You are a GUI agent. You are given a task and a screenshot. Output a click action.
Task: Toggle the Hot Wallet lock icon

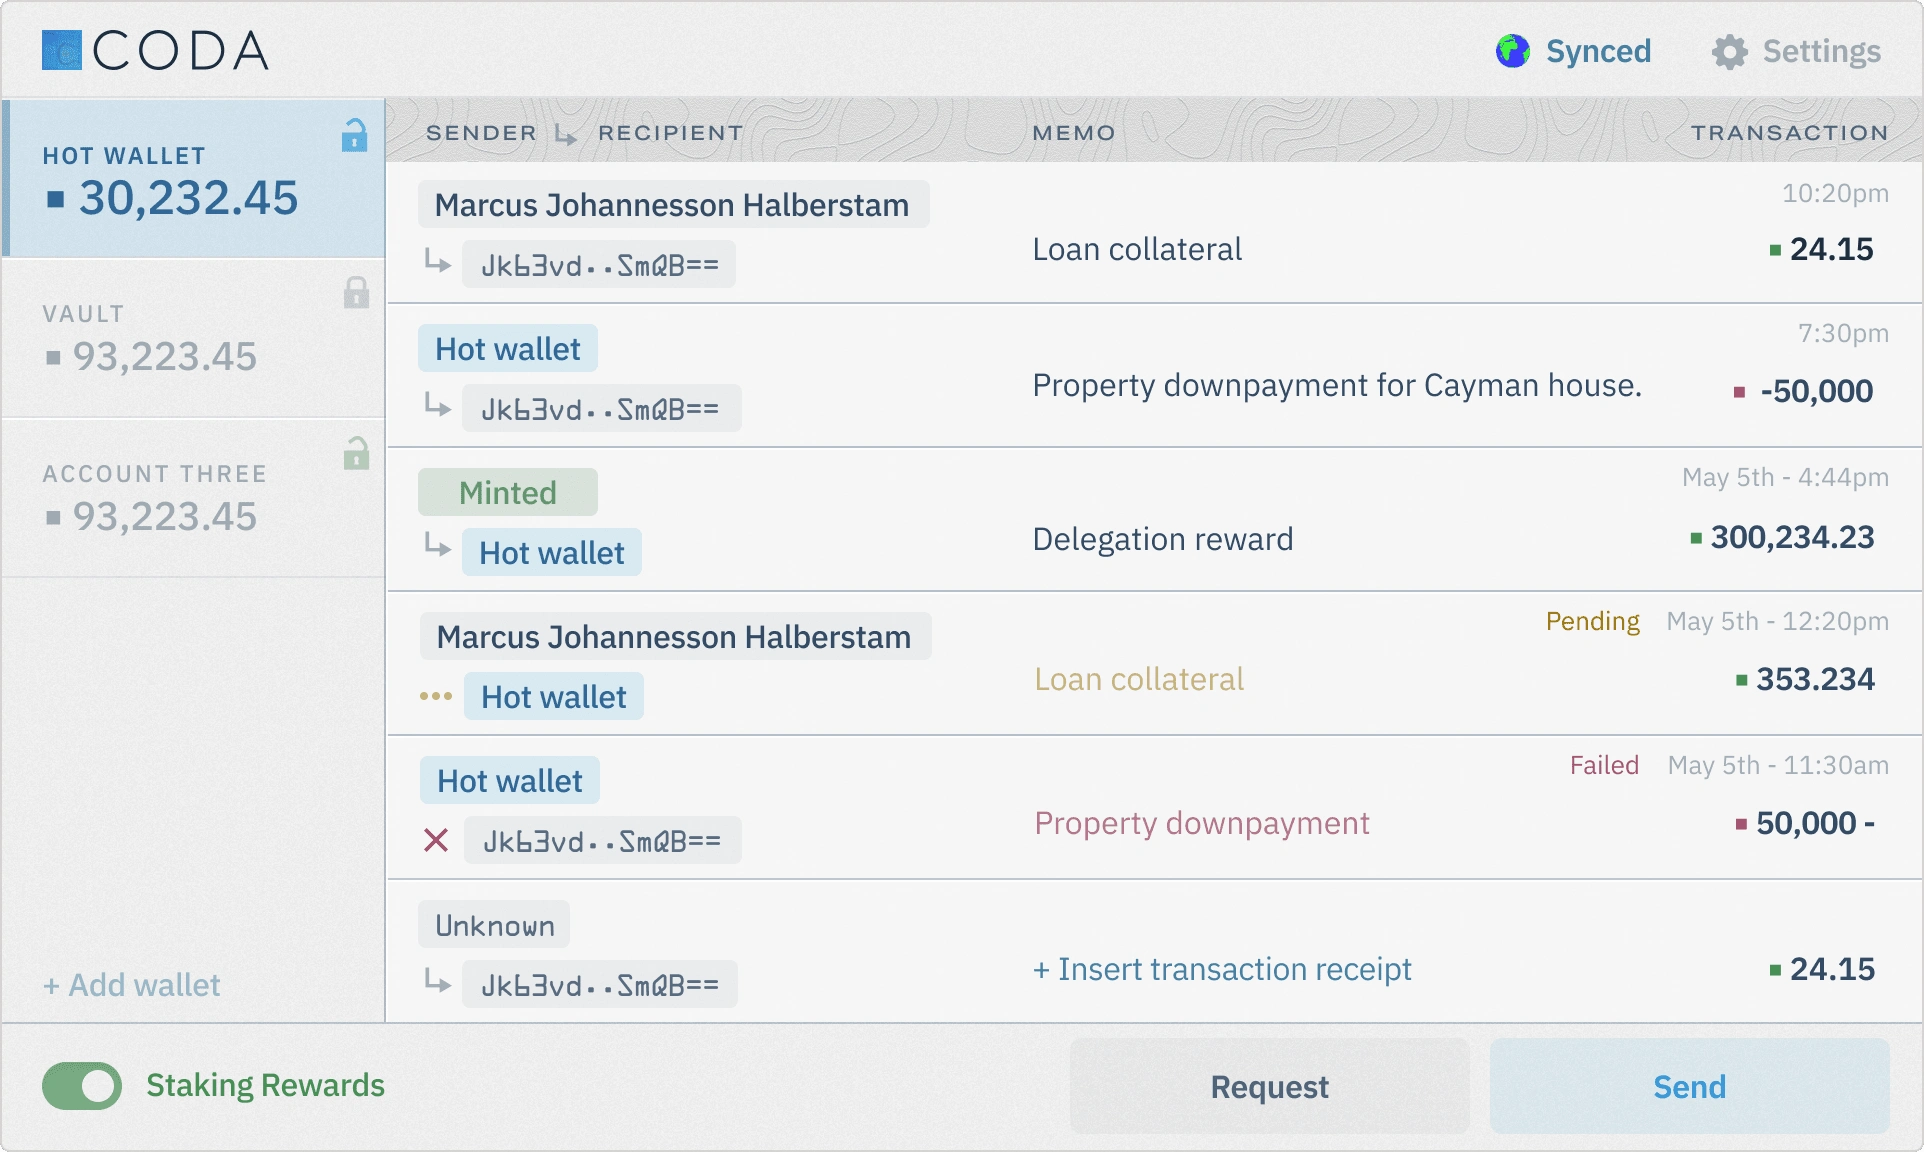355,135
